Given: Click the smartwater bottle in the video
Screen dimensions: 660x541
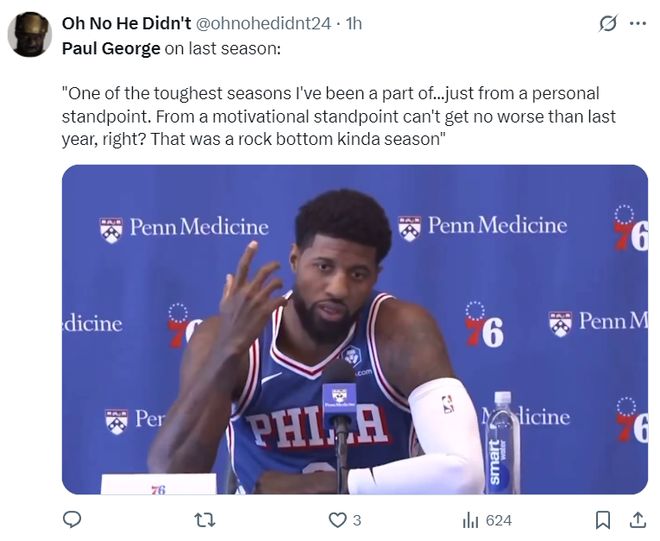Looking at the screenshot, I should tap(501, 443).
